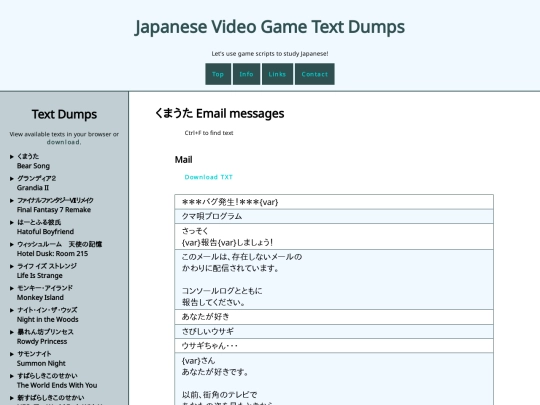Expand the Night in the Woods entry
The height and width of the screenshot is (405, 540).
[12, 310]
